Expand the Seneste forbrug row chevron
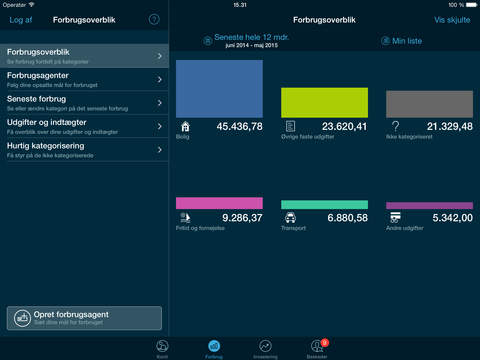The image size is (480, 360). coord(160,103)
